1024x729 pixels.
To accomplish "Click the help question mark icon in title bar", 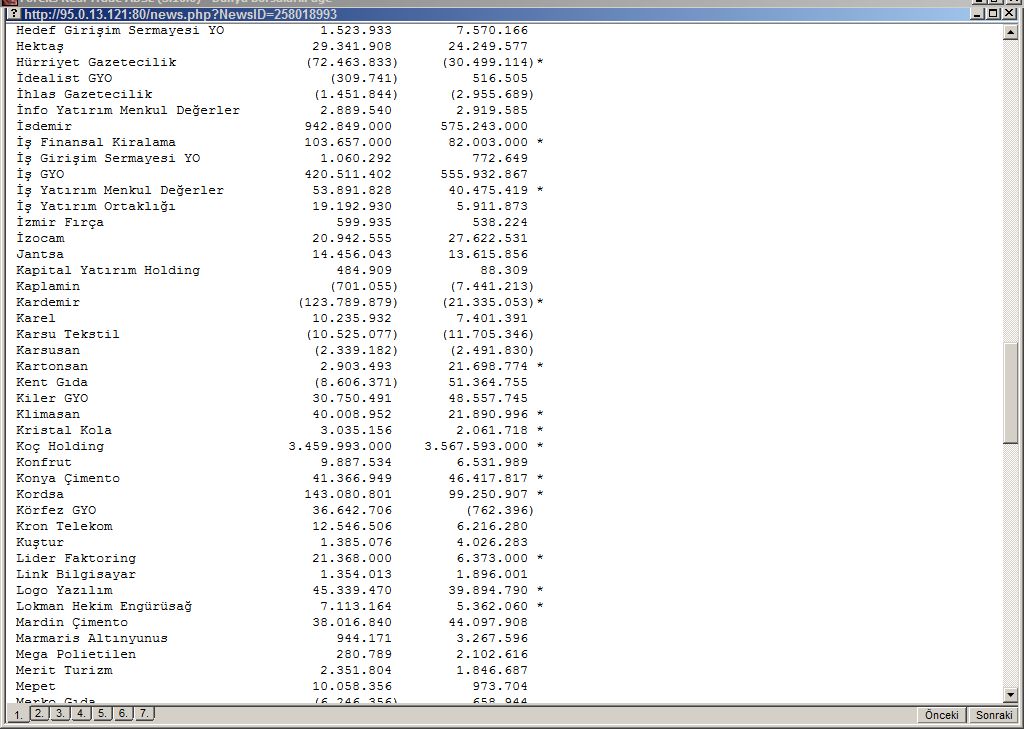I will 14,14.
